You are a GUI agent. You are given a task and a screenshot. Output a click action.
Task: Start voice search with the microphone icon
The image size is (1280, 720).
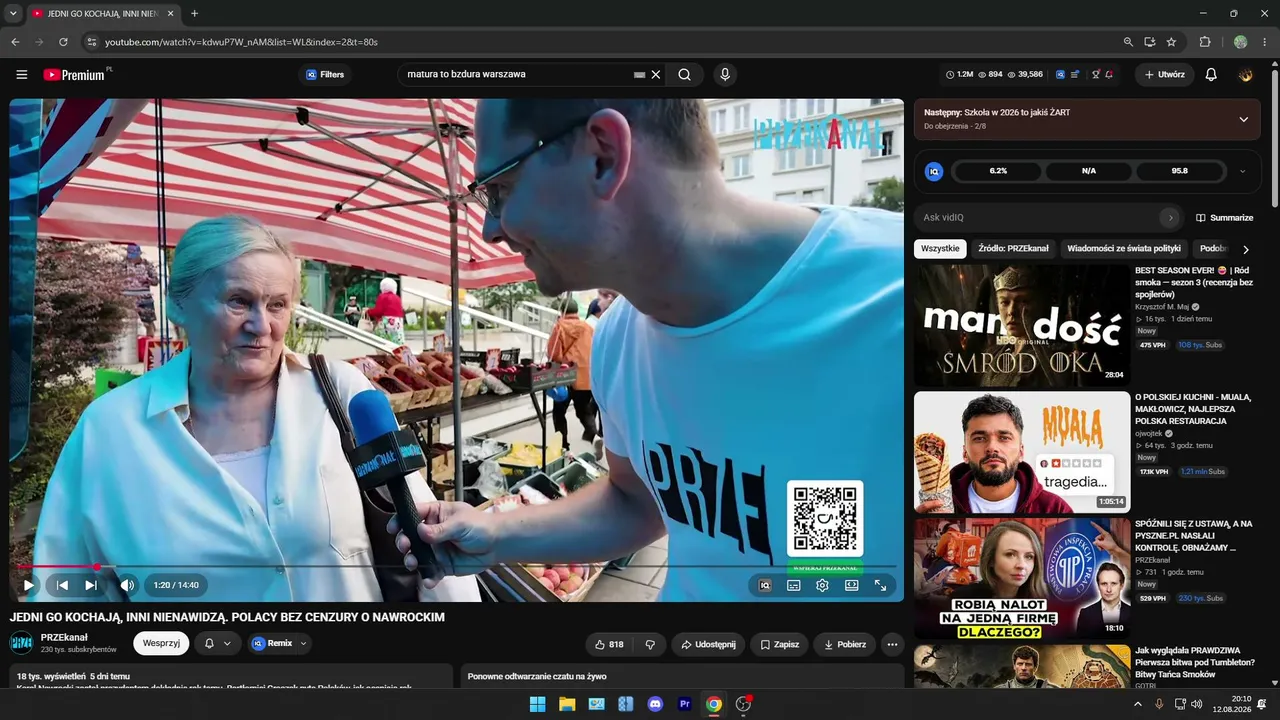point(725,75)
